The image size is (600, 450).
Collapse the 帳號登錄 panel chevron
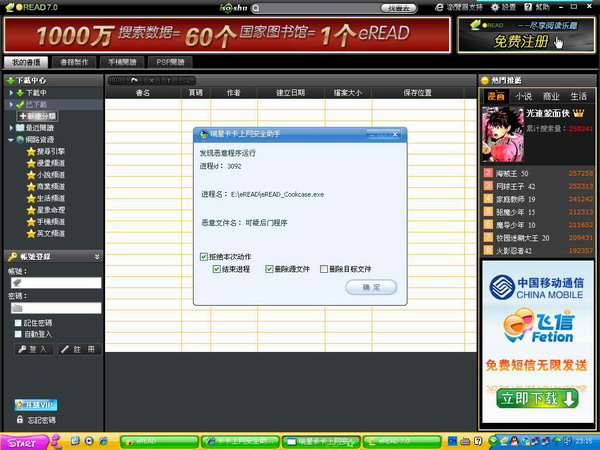(97, 257)
